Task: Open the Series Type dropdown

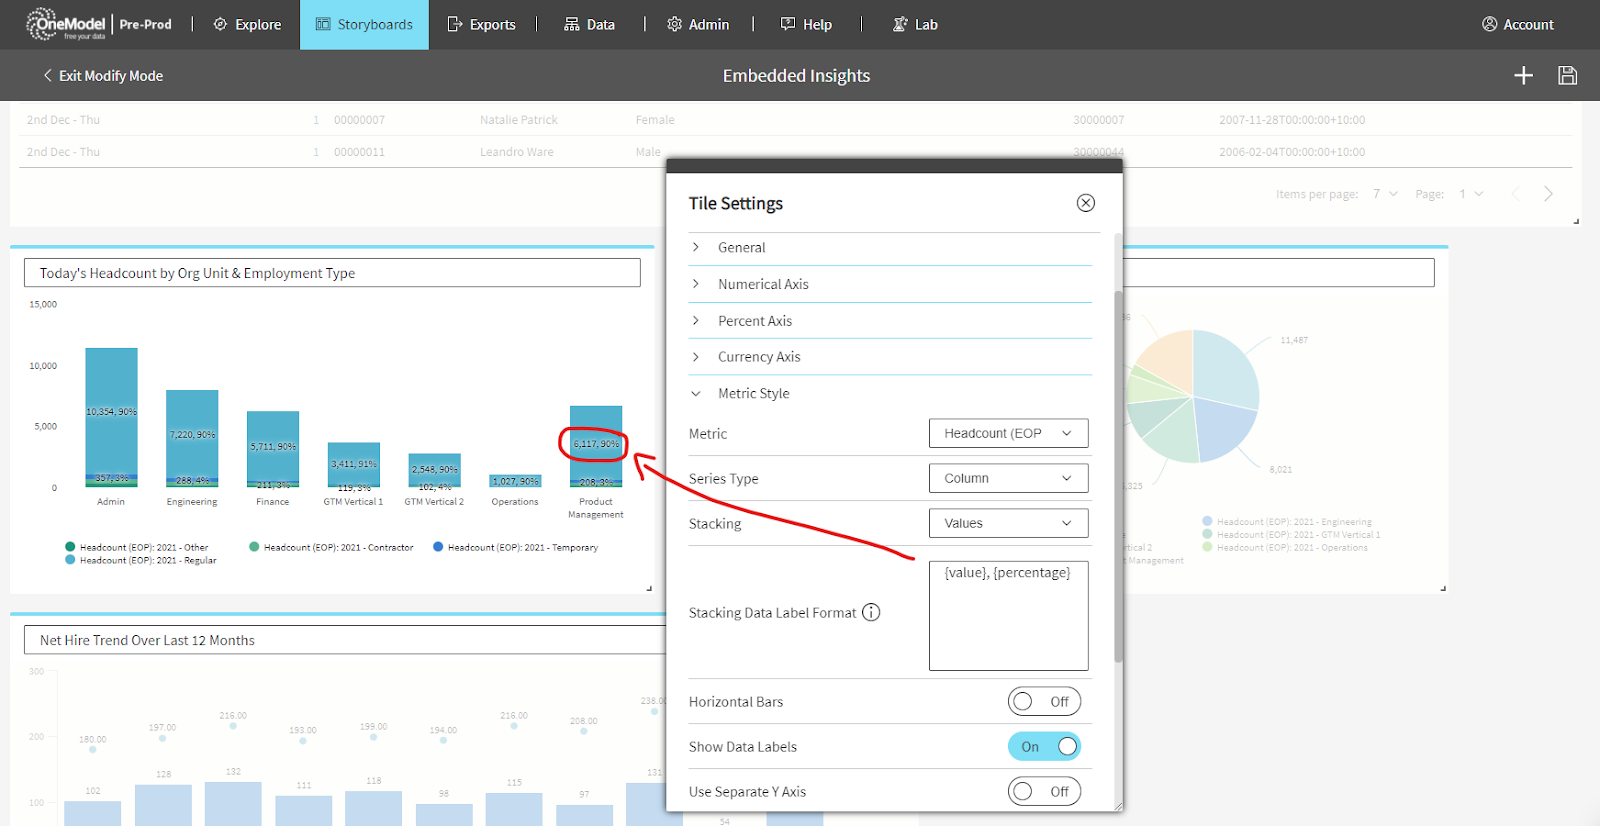Action: coord(1008,478)
